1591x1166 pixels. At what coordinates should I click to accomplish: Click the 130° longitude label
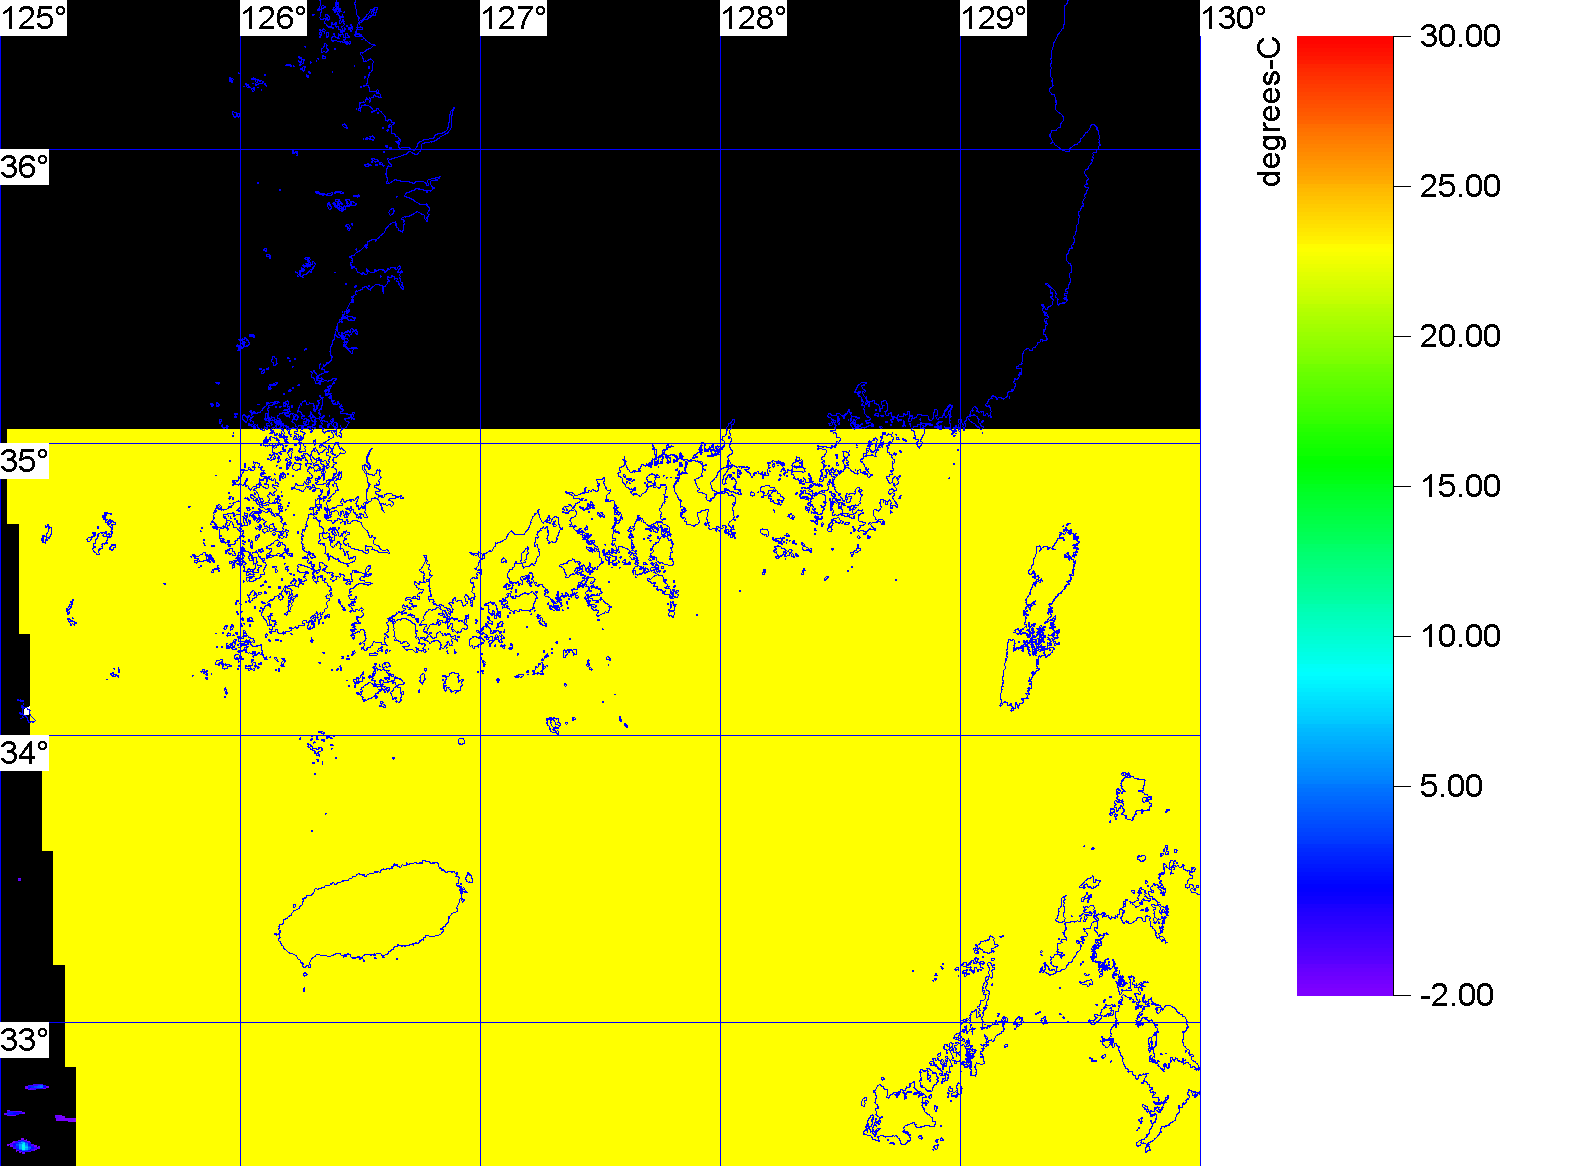tap(1234, 18)
